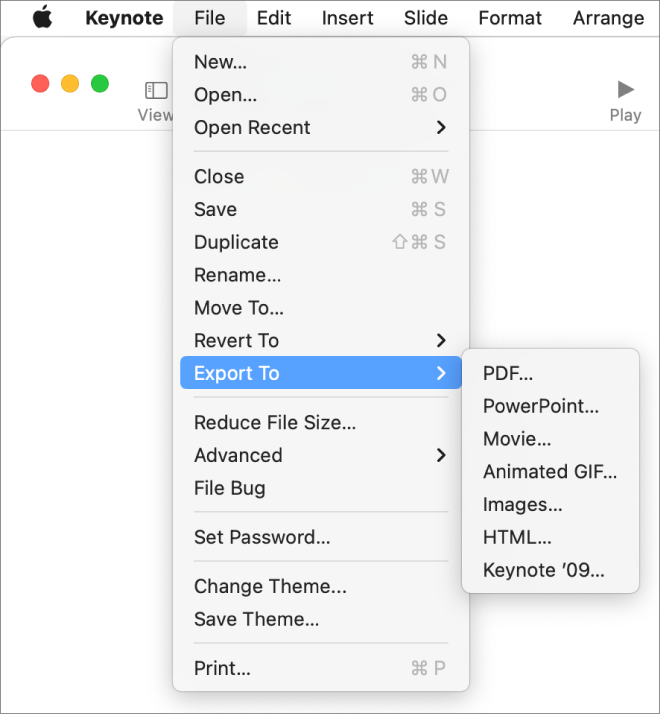The height and width of the screenshot is (716, 660).
Task: Choose Change Theme option
Action: tap(270, 586)
